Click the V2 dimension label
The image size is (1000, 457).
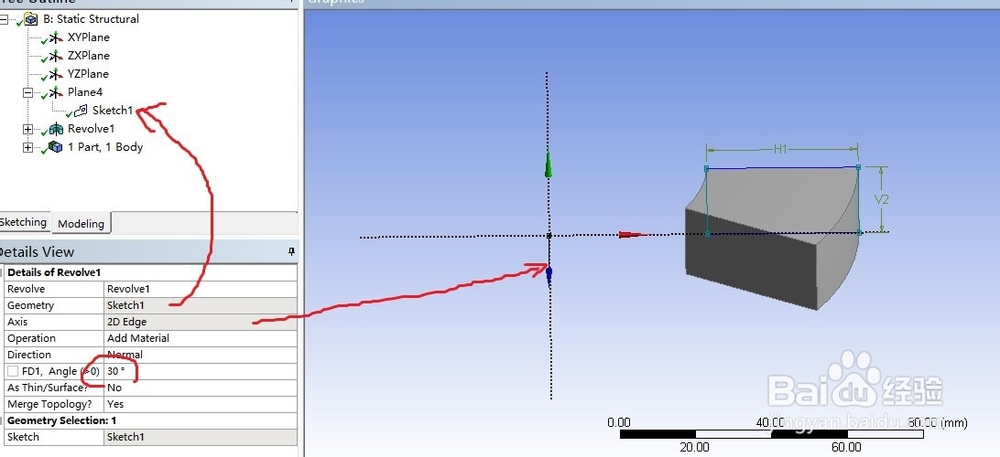coord(881,199)
